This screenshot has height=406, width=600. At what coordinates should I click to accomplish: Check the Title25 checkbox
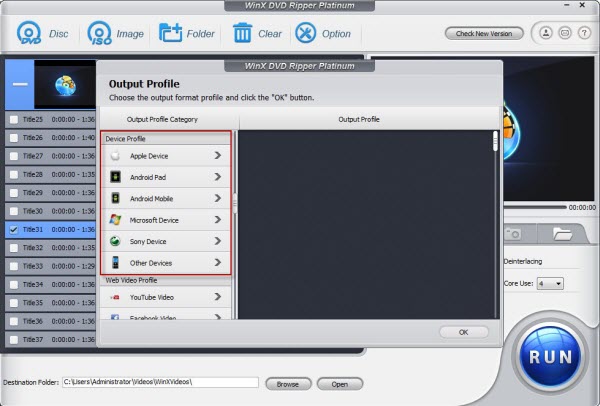point(14,119)
